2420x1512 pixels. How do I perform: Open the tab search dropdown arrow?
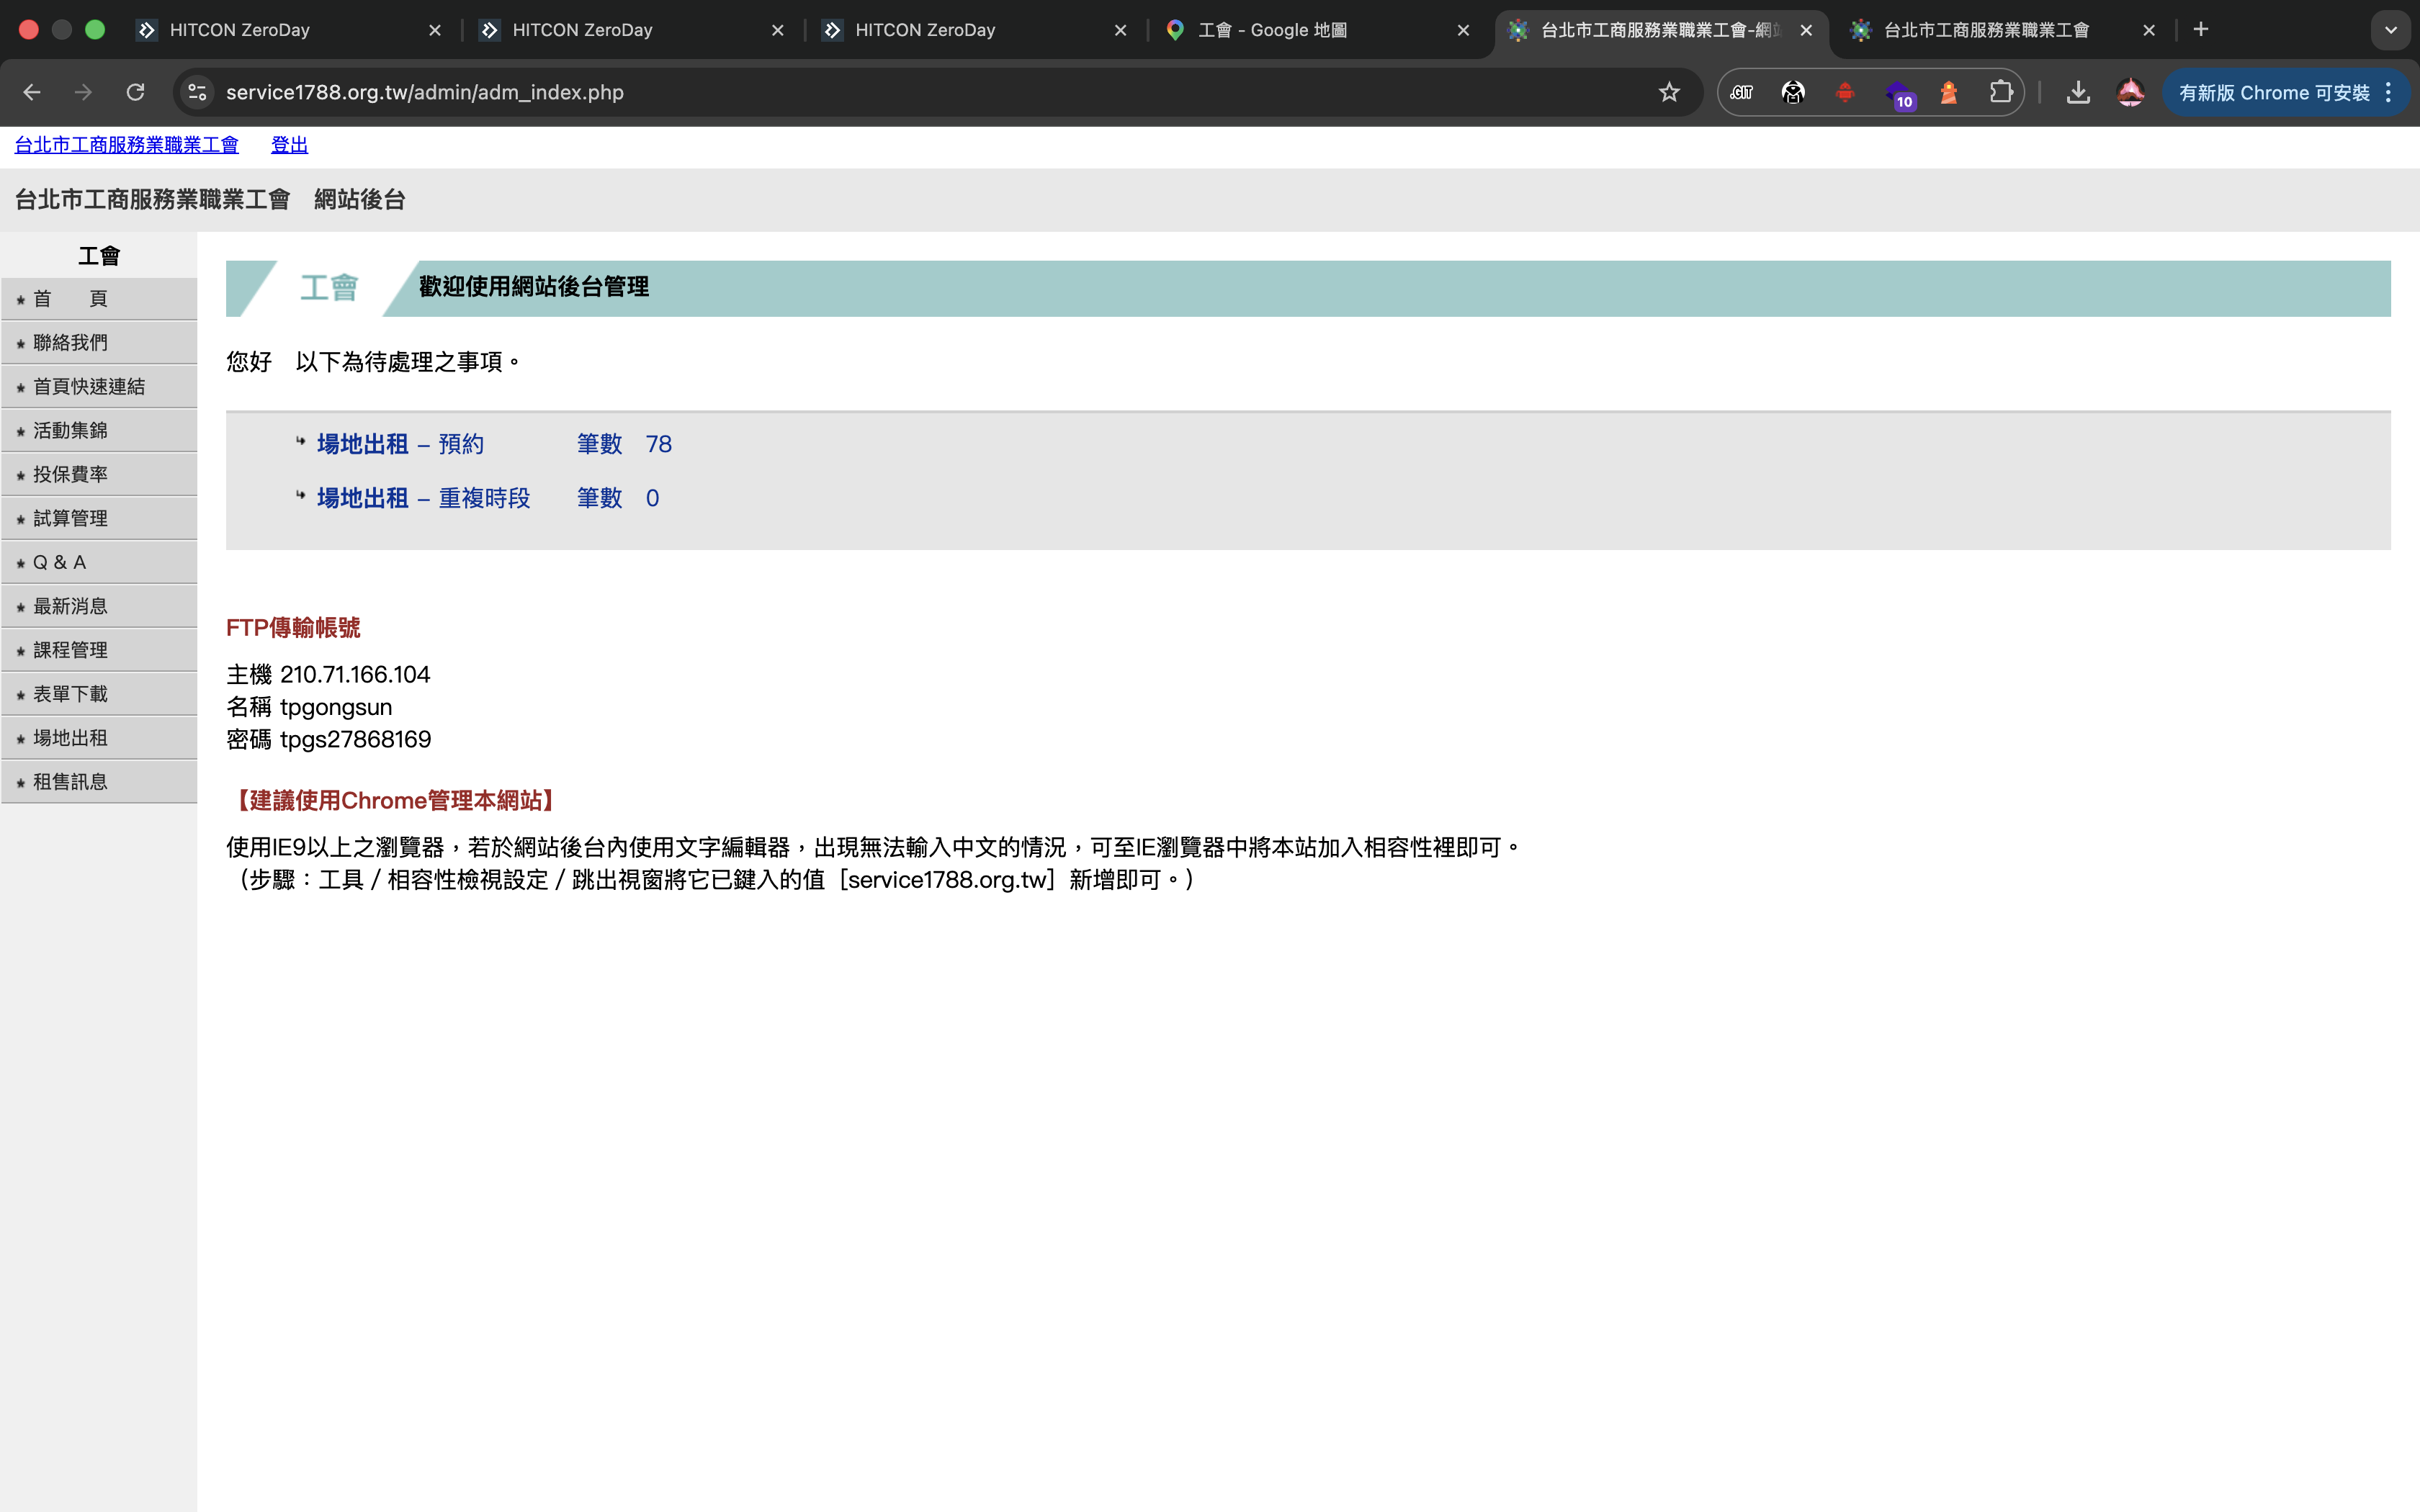2390,30
